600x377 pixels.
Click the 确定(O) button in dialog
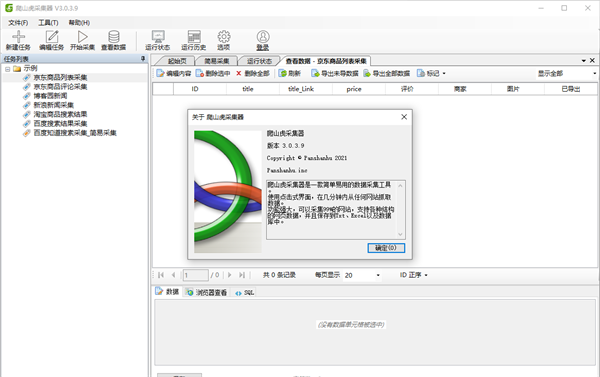coord(386,248)
